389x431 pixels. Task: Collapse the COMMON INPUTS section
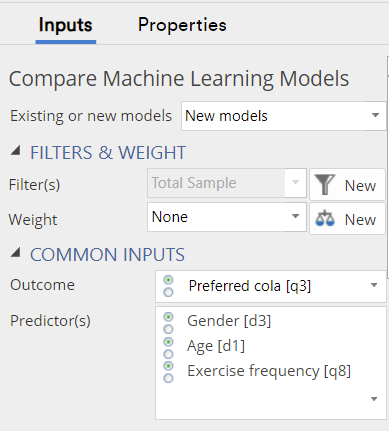coord(15,253)
